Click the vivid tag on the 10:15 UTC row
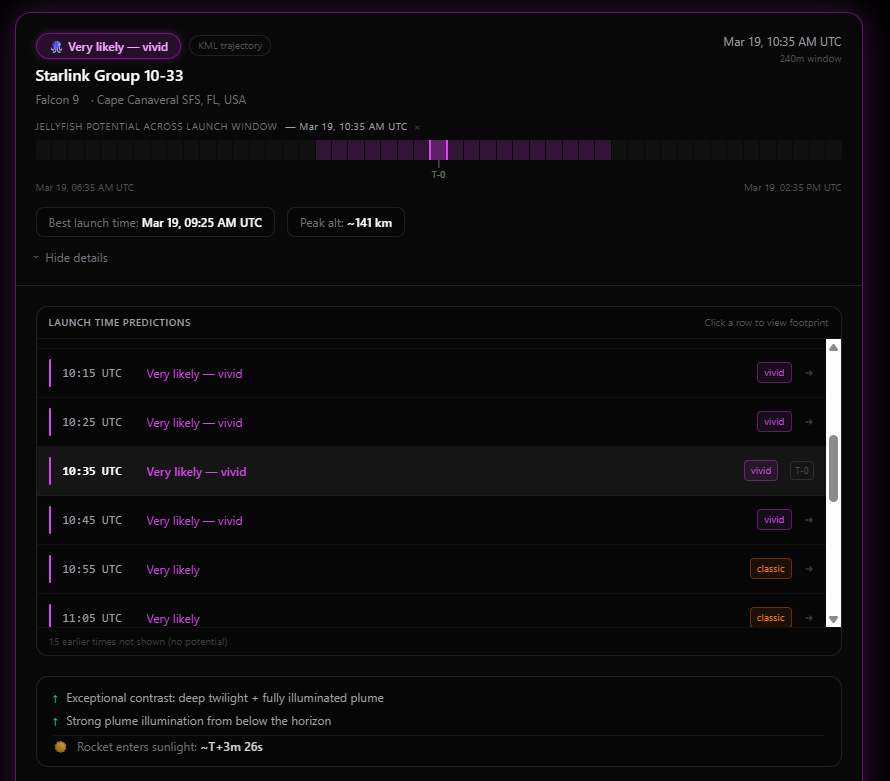This screenshot has width=890, height=781. point(774,373)
